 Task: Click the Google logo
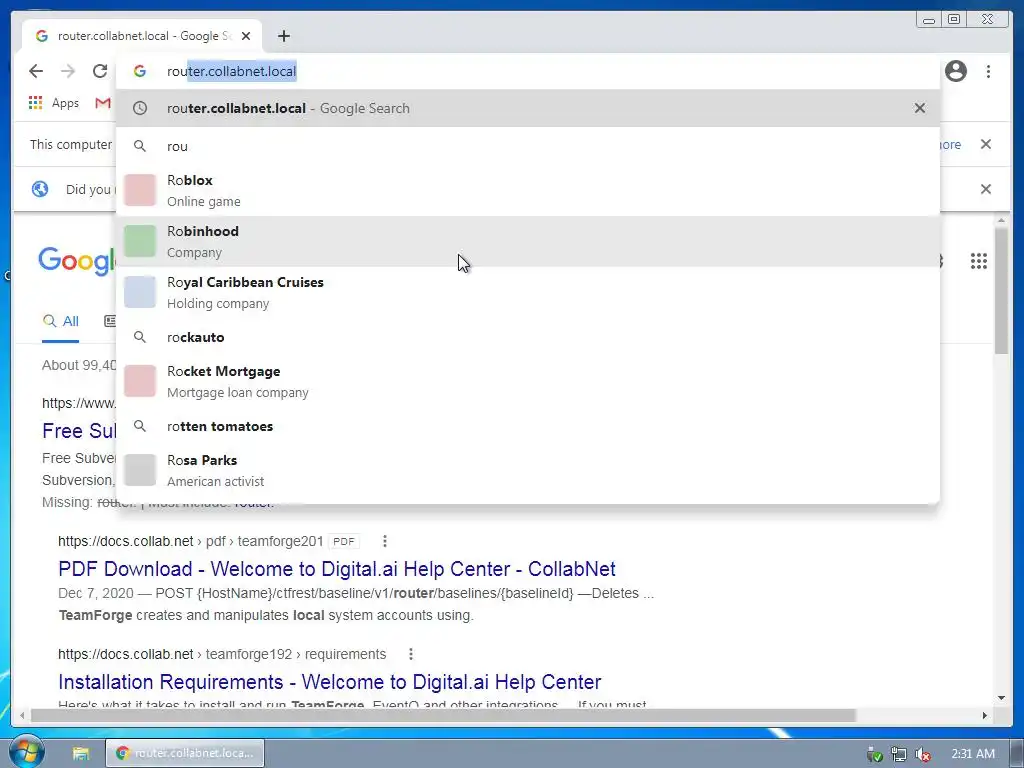pos(77,261)
